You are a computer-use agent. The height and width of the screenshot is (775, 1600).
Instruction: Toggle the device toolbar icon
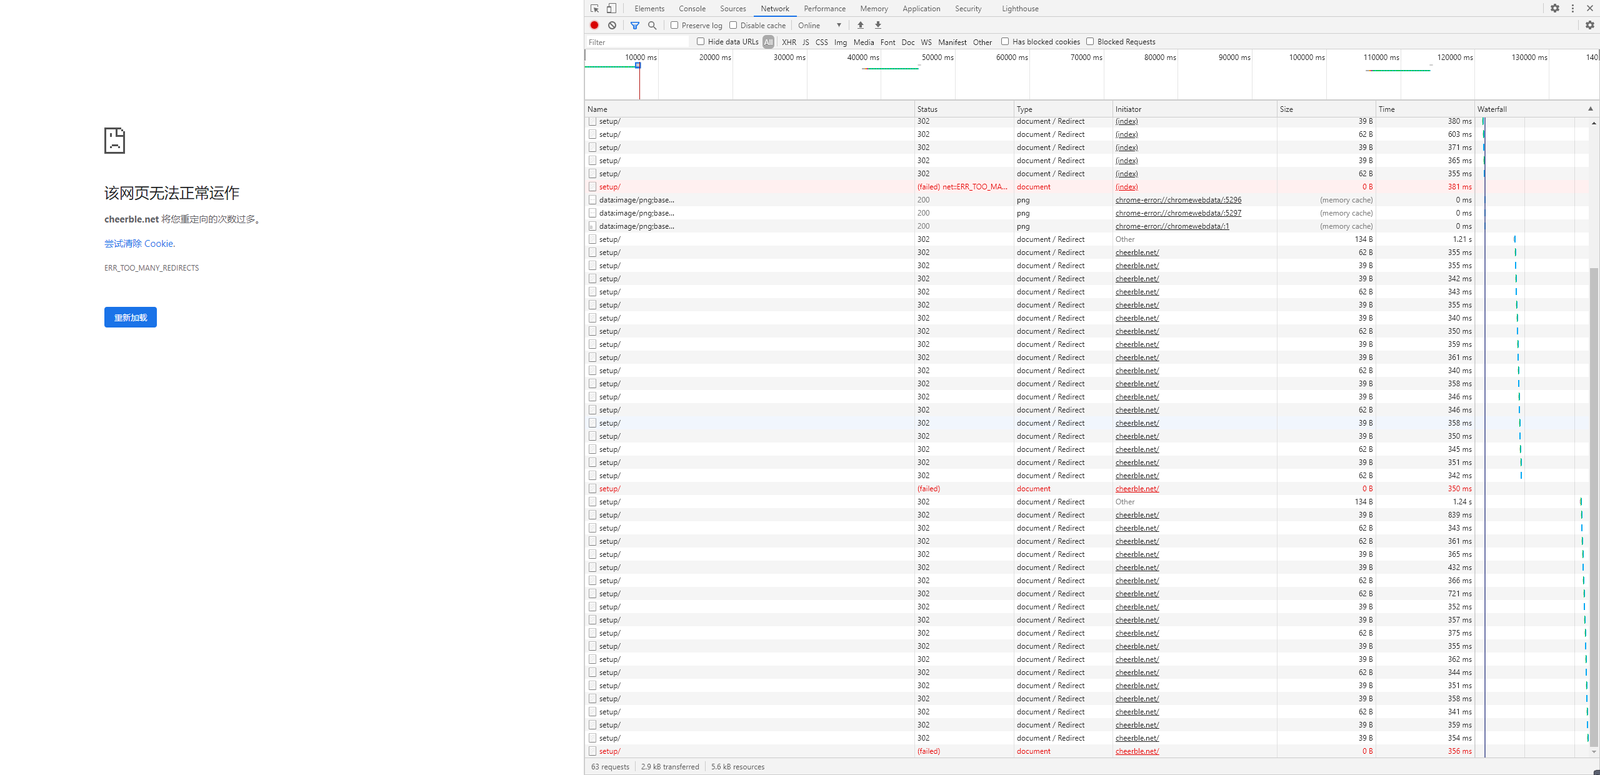[x=611, y=8]
